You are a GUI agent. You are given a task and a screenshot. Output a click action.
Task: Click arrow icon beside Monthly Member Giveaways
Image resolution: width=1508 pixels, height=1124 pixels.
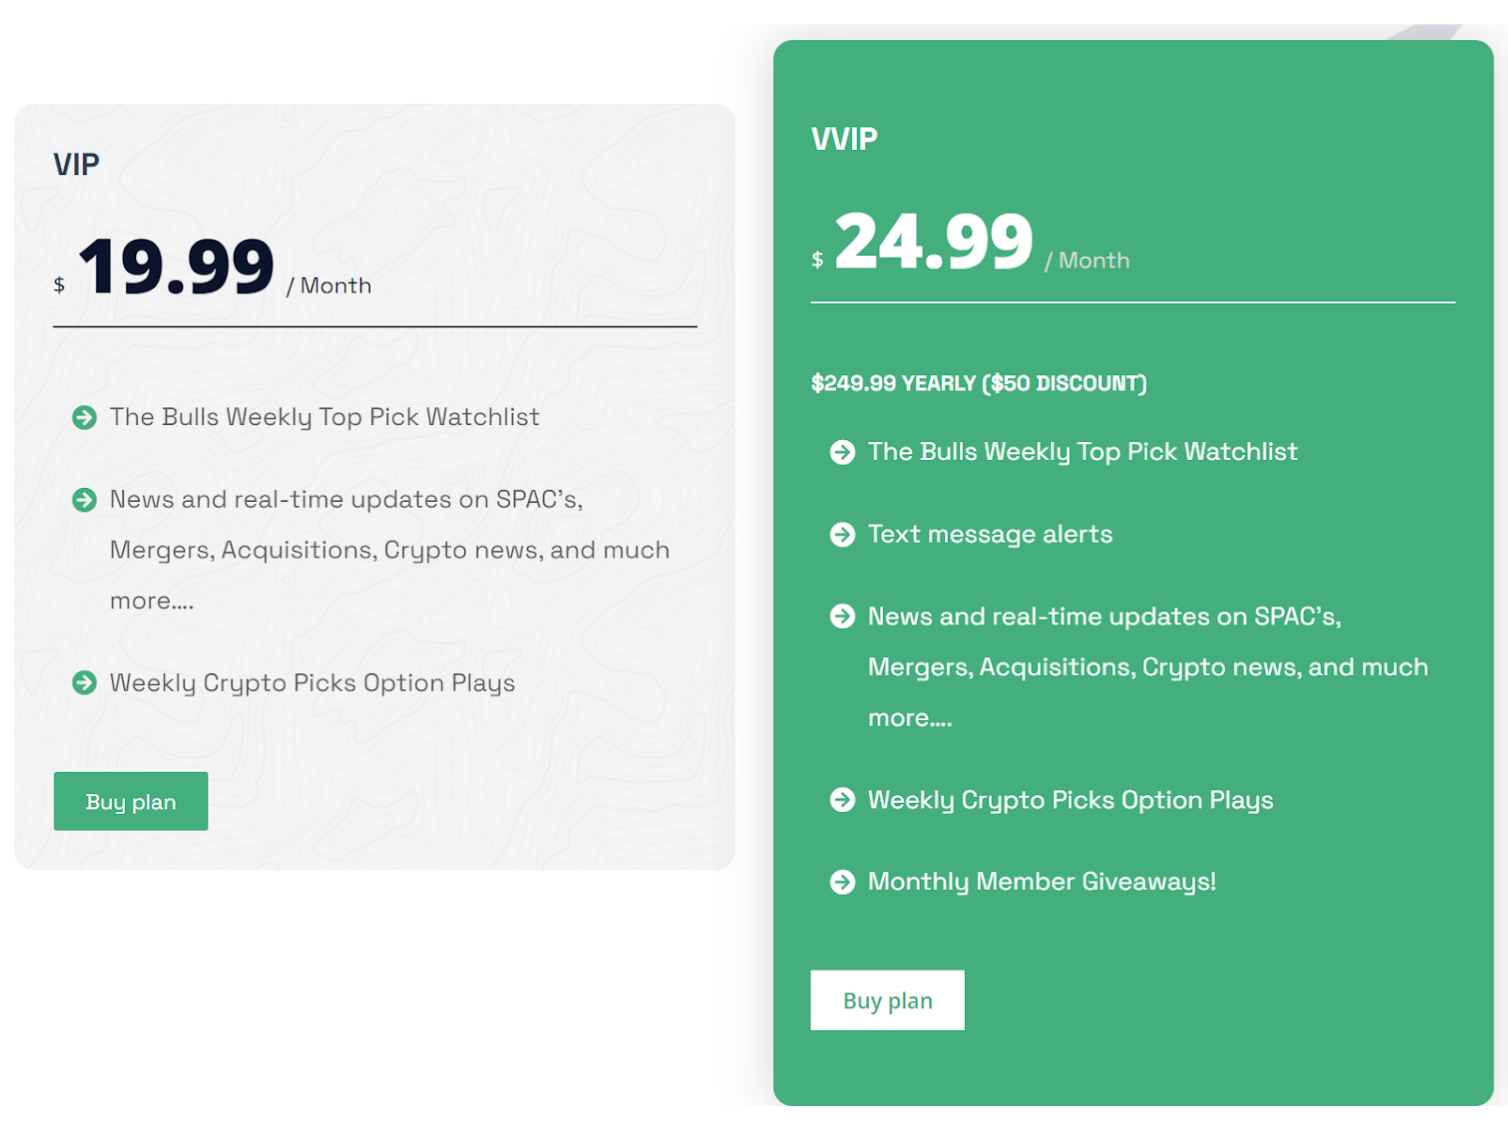(x=843, y=882)
